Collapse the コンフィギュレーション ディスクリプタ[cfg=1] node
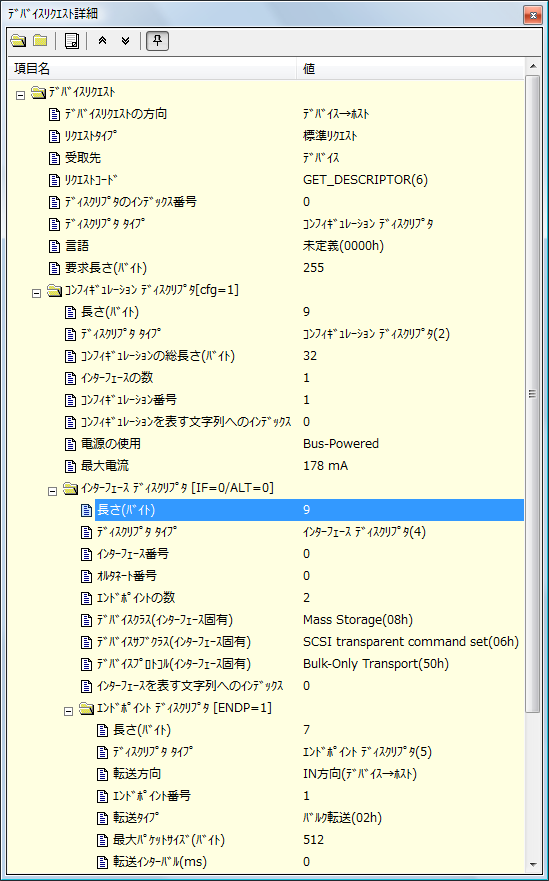The width and height of the screenshot is (549, 881). point(37,293)
